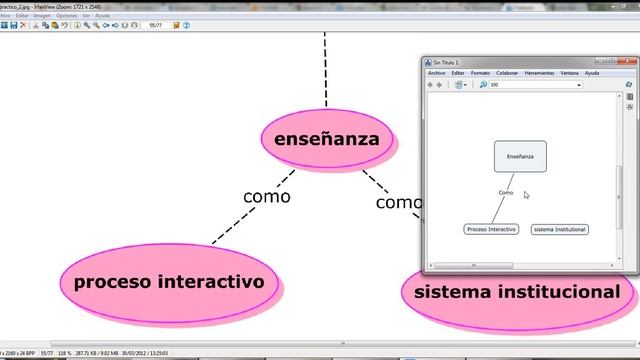This screenshot has height=360, width=640.
Task: Select the sistema Institucional concept in CmapTools
Action: [x=560, y=229]
